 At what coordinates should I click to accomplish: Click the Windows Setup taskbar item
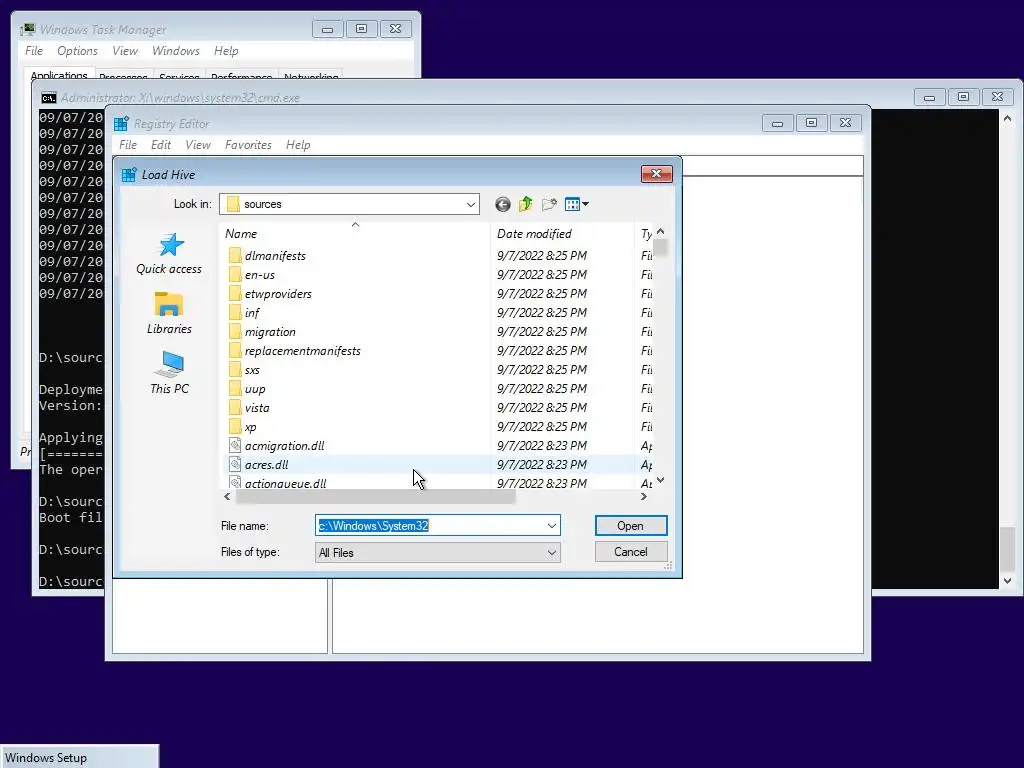(x=79, y=757)
